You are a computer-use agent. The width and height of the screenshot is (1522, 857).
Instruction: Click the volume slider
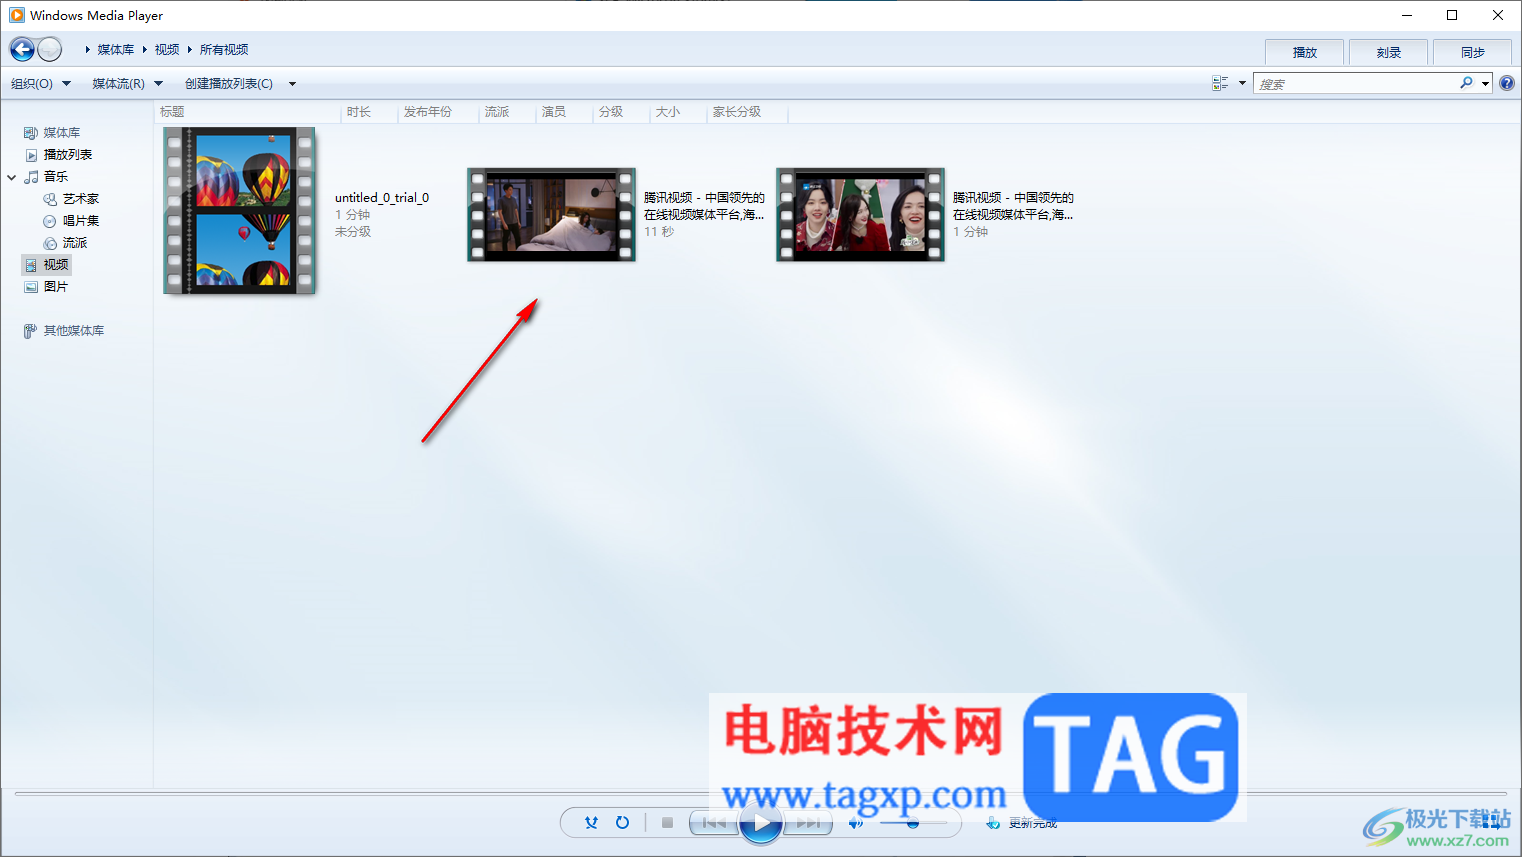tap(913, 823)
